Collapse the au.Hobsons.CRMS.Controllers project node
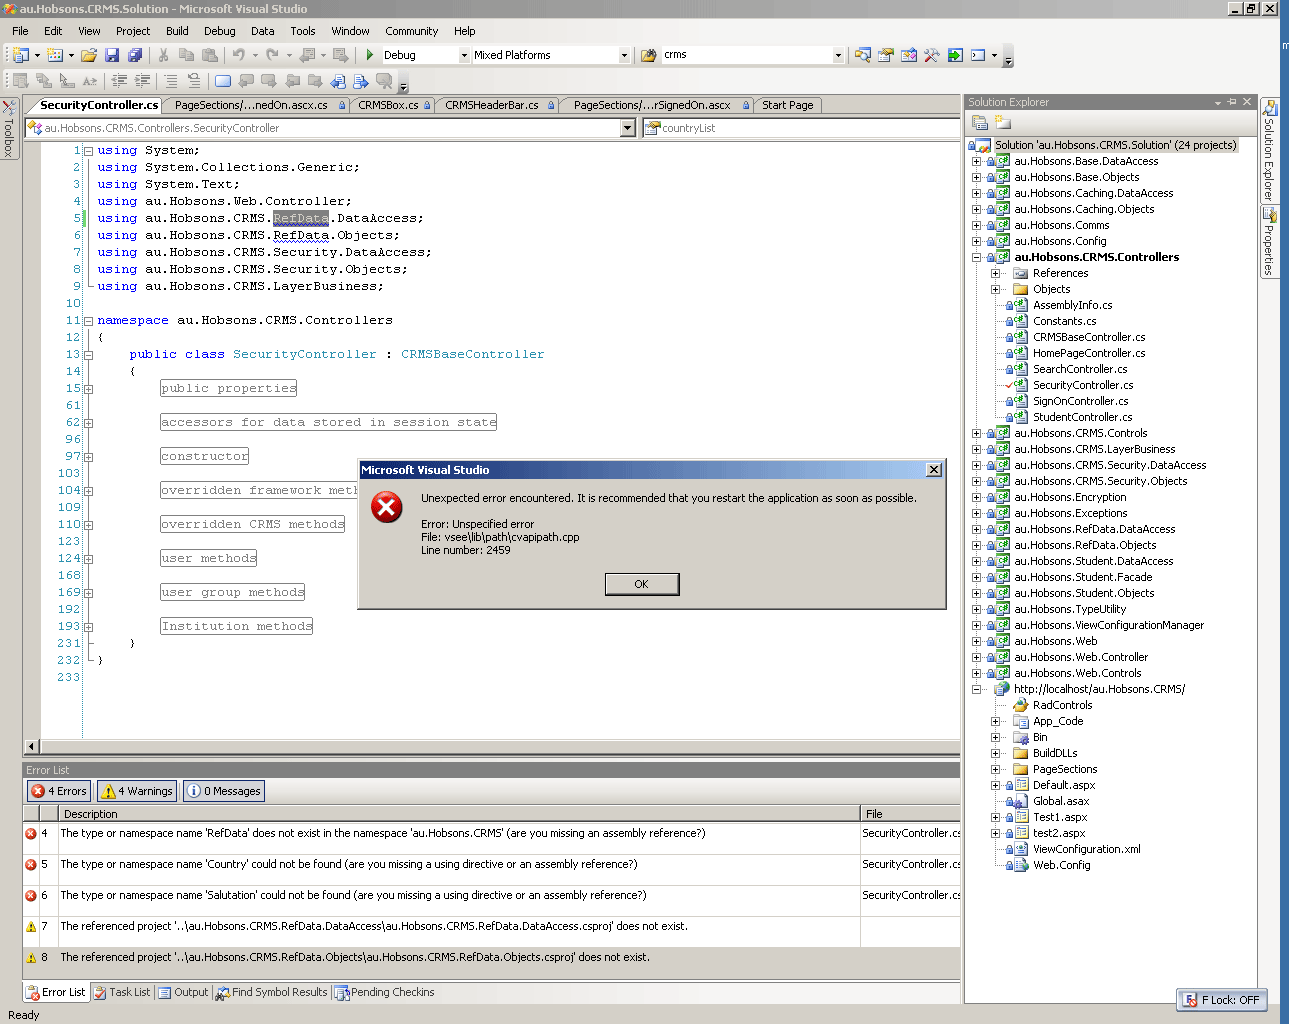1289x1024 pixels. (x=977, y=257)
